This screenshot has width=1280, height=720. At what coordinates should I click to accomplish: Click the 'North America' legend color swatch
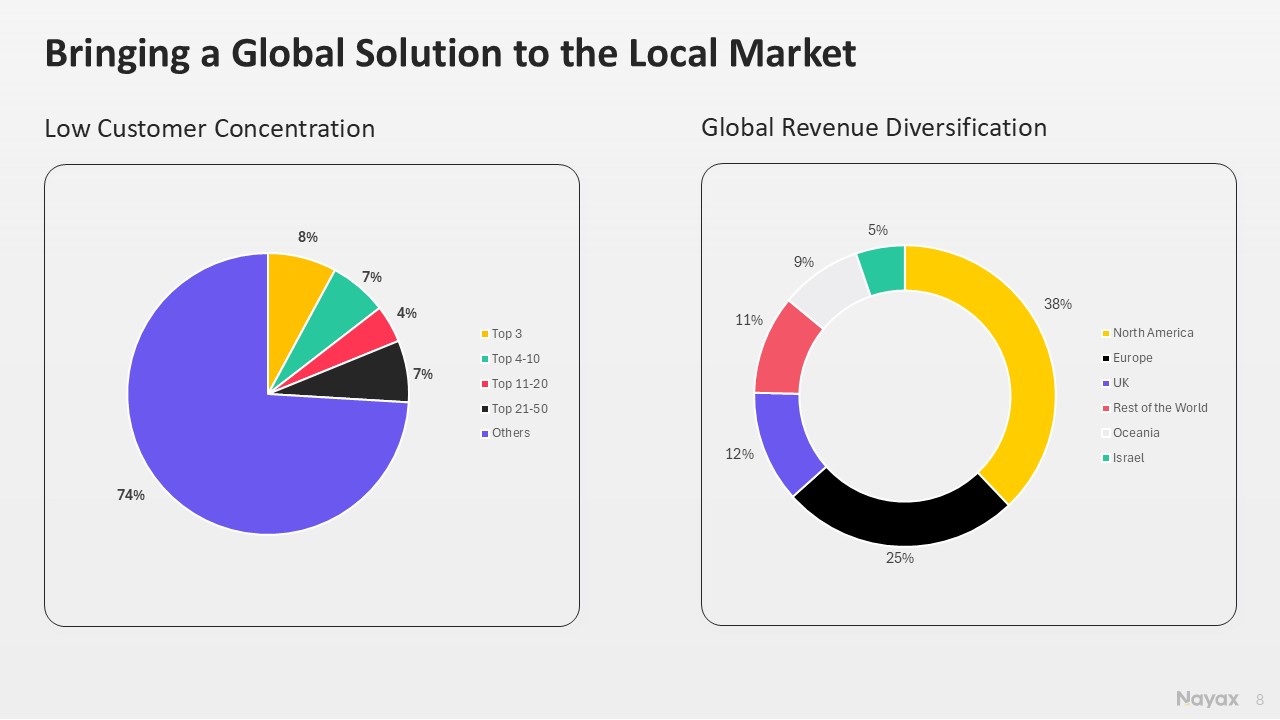click(1106, 333)
